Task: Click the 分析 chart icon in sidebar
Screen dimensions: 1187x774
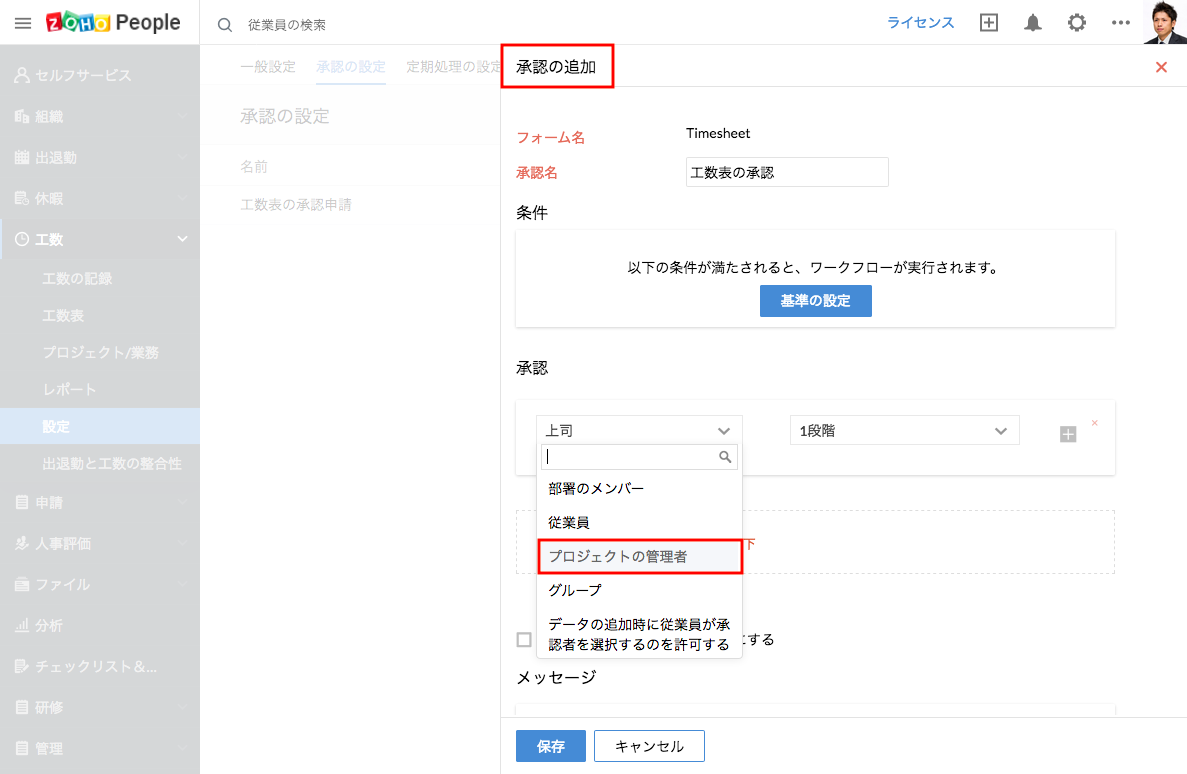Action: 22,625
